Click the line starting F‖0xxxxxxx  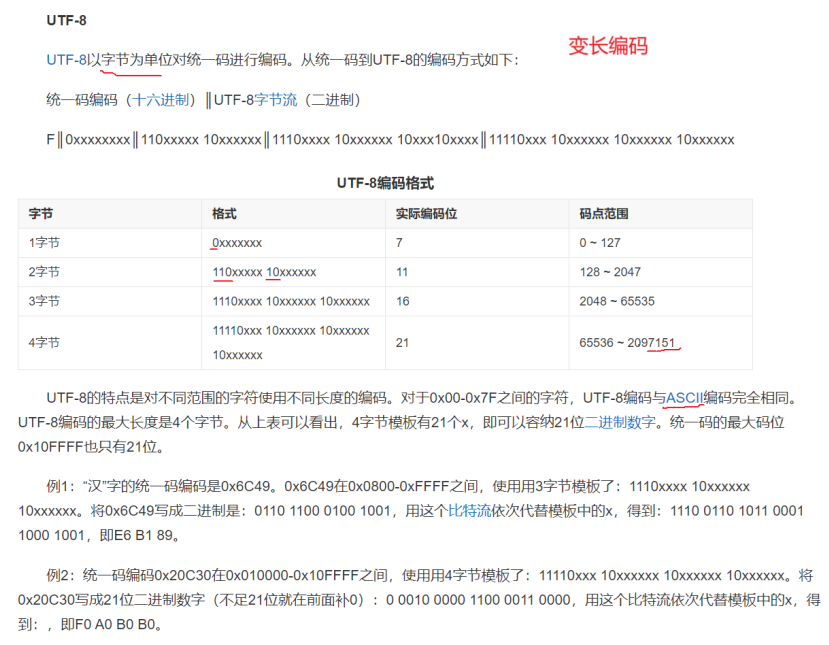[390, 140]
